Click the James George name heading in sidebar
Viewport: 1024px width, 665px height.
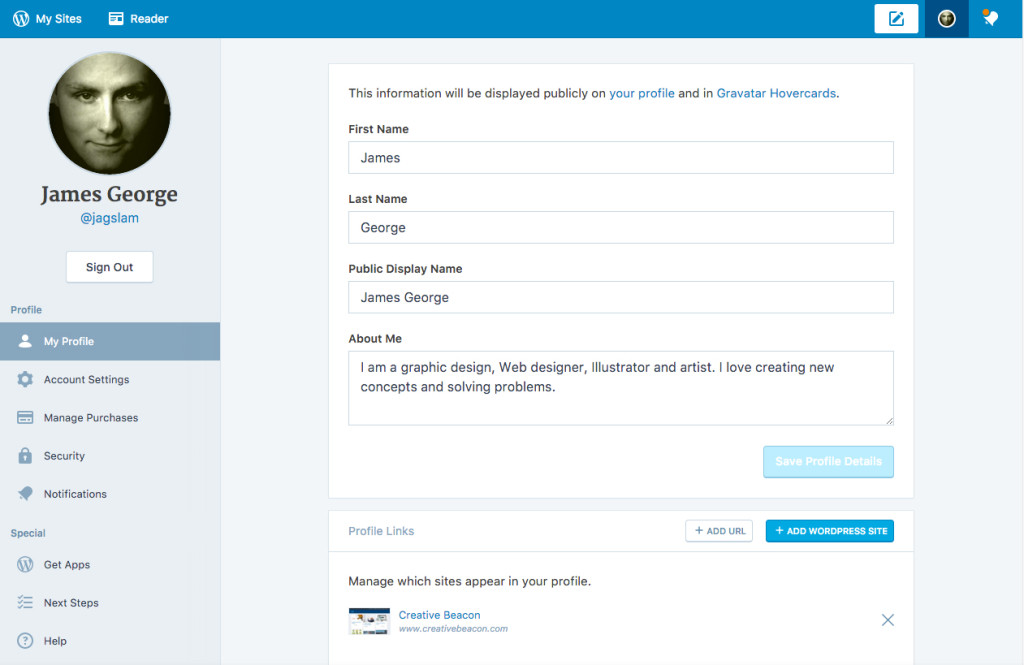110,194
